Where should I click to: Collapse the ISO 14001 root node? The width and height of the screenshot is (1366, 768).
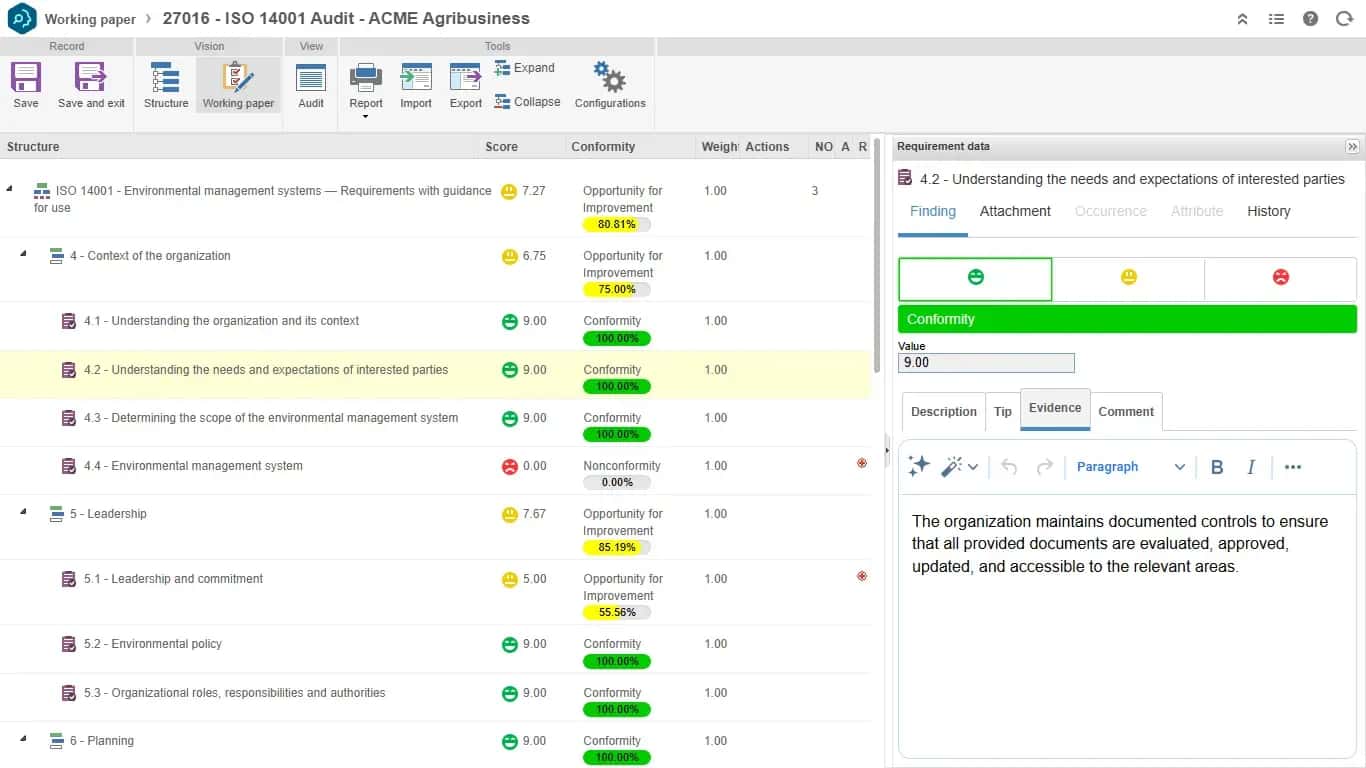click(10, 188)
